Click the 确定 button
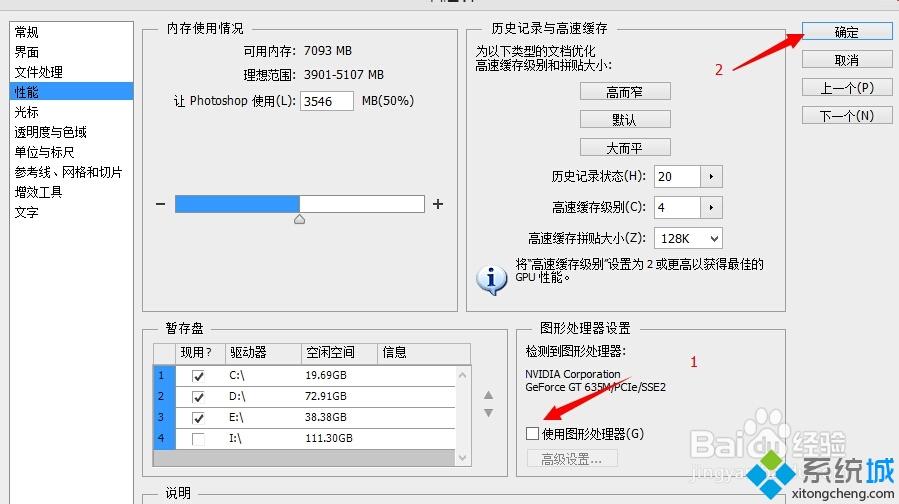 [x=847, y=32]
